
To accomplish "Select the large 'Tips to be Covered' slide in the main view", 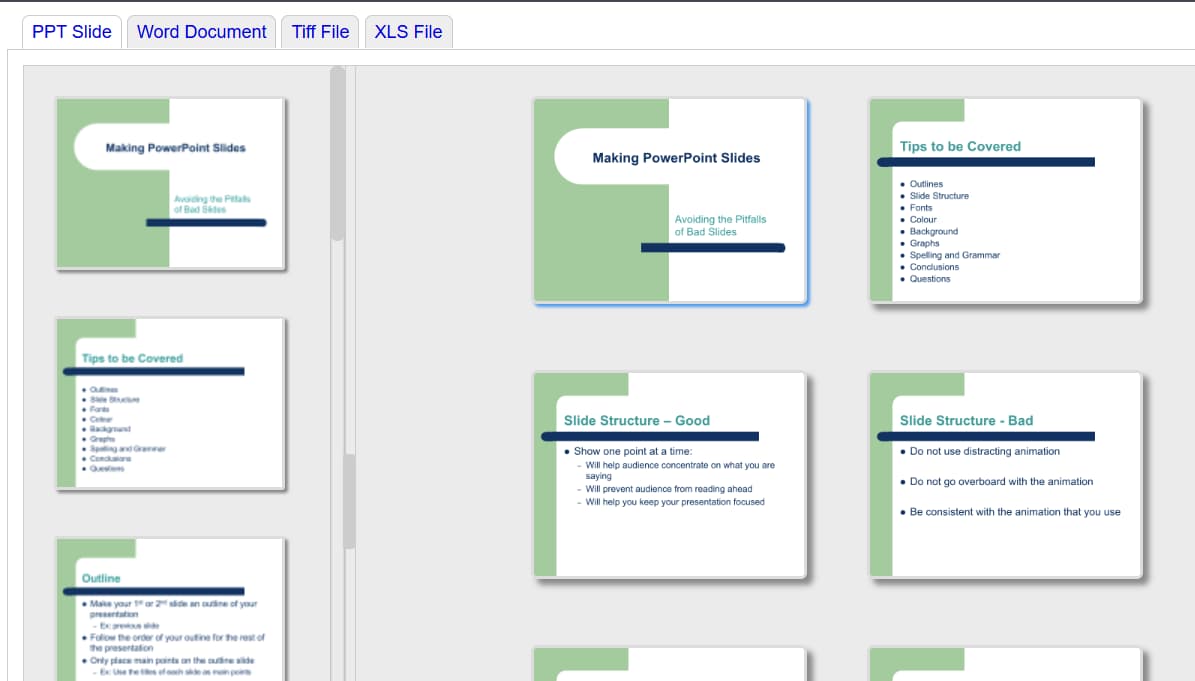I will click(x=1005, y=200).
